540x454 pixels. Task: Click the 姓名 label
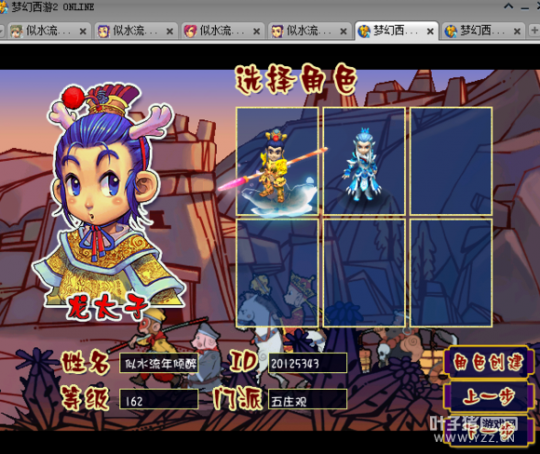coord(85,362)
